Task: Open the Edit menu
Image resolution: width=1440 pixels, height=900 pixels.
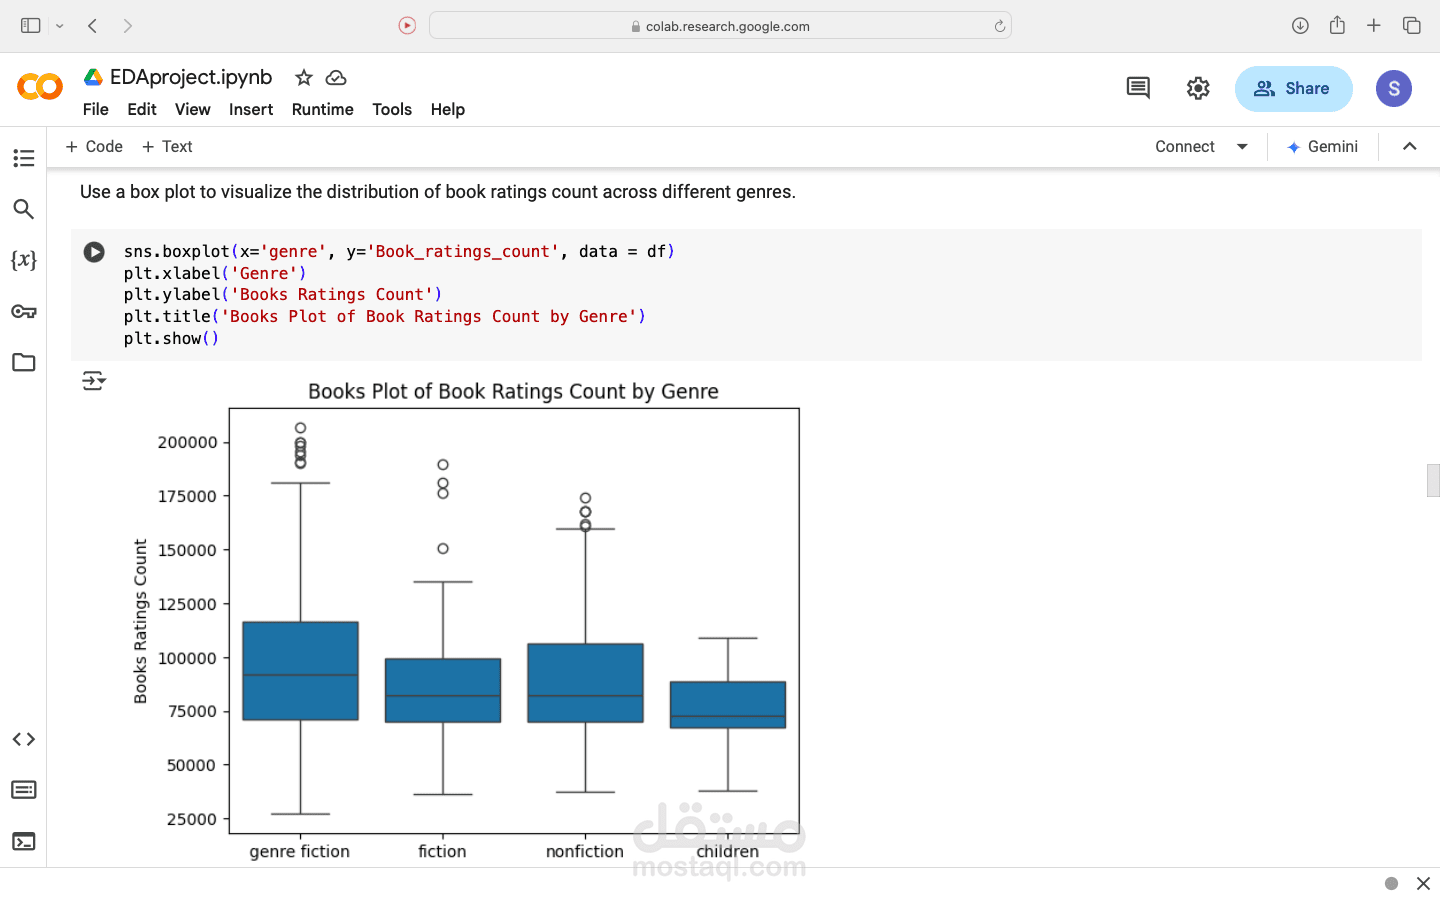Action: (x=142, y=109)
